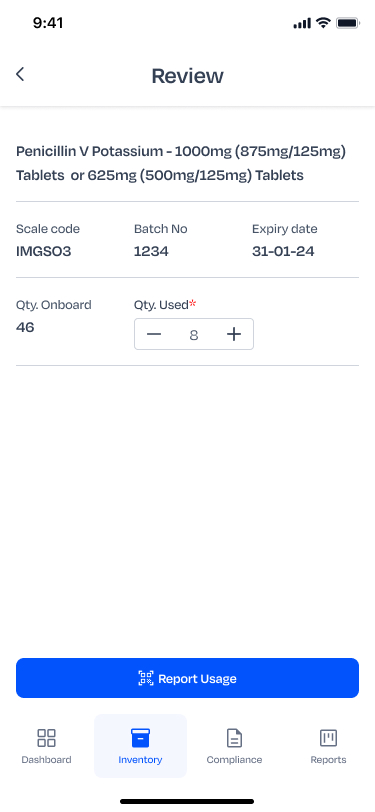Tap the battery status icon
The image size is (375, 812).
tap(348, 23)
